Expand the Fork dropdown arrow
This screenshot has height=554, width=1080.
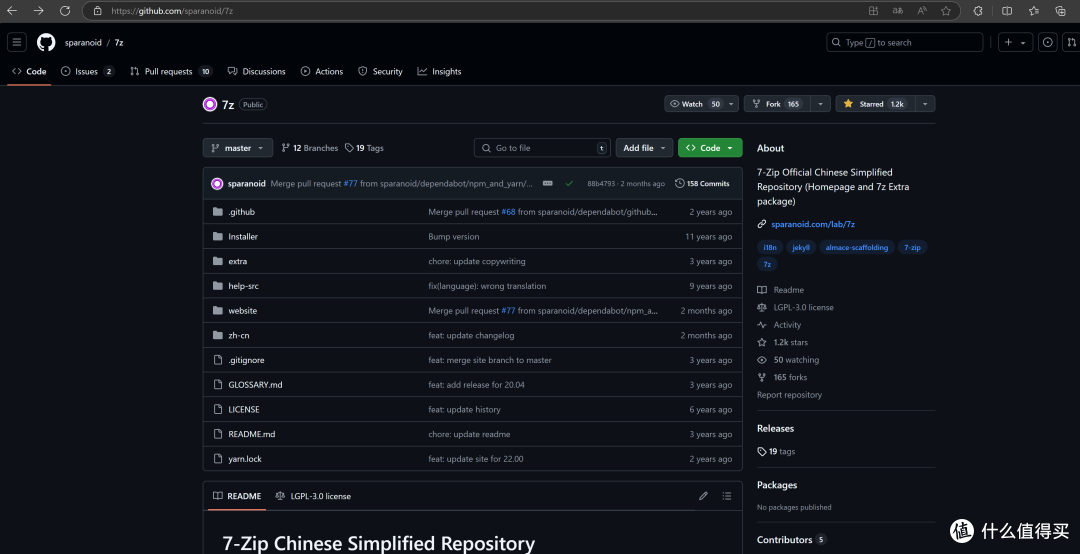(x=820, y=104)
